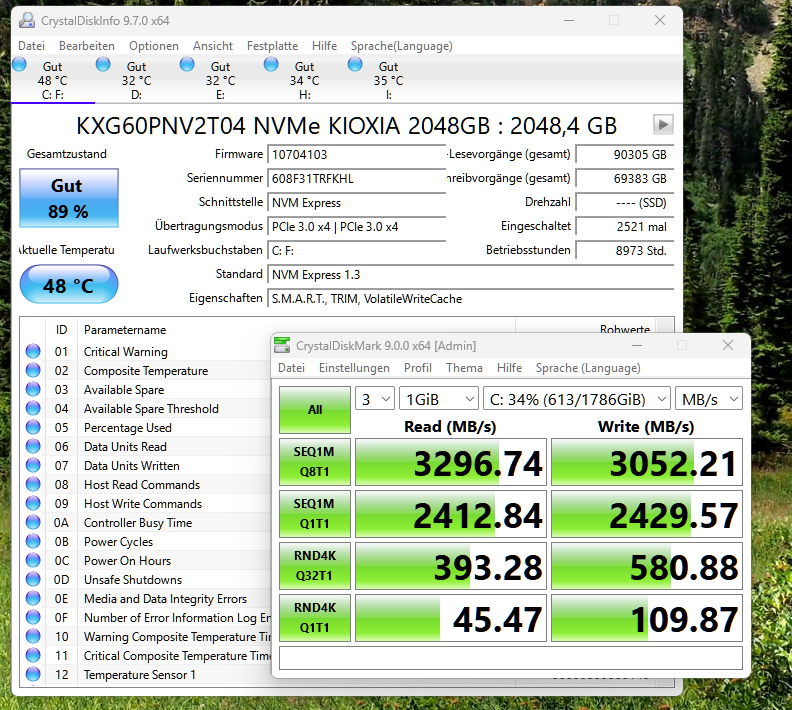Screen dimensions: 792x710
Task: Click the Parametername column header
Action: click(x=125, y=330)
